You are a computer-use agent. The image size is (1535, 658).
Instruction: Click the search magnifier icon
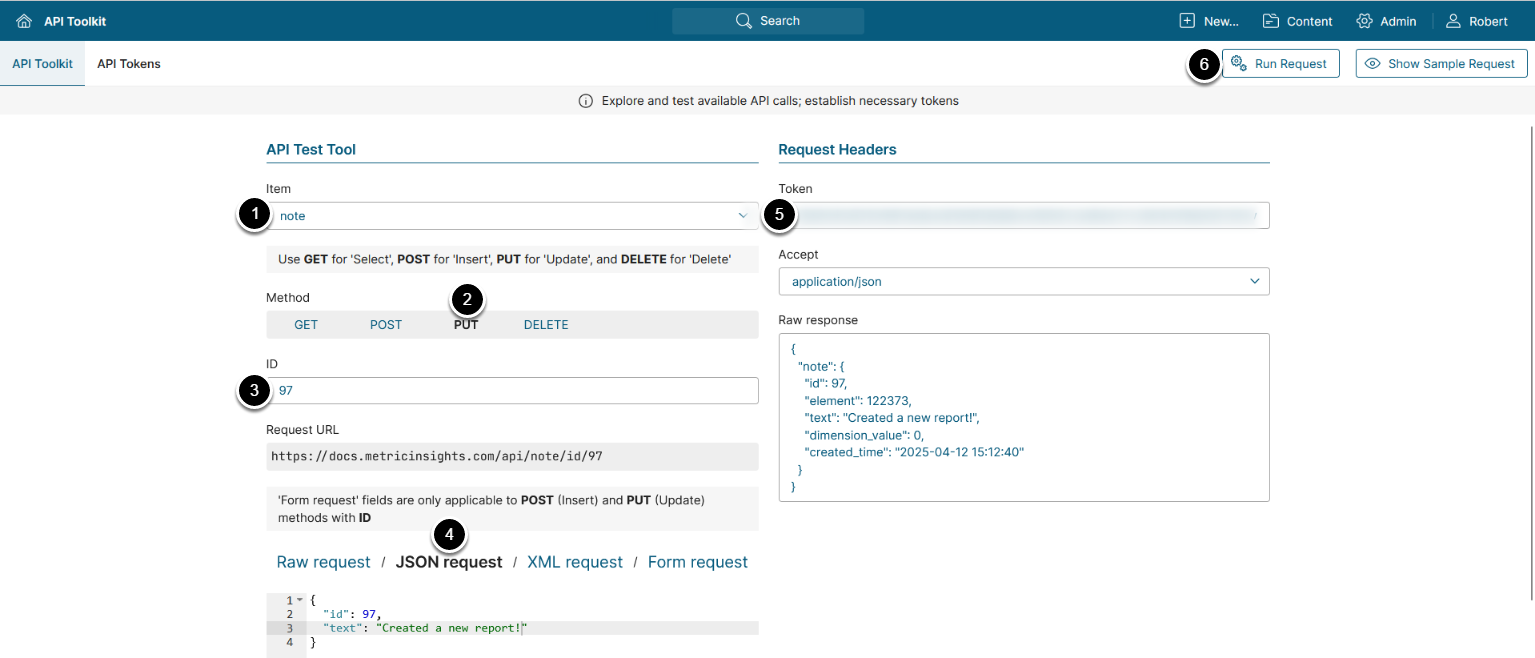[x=743, y=21]
